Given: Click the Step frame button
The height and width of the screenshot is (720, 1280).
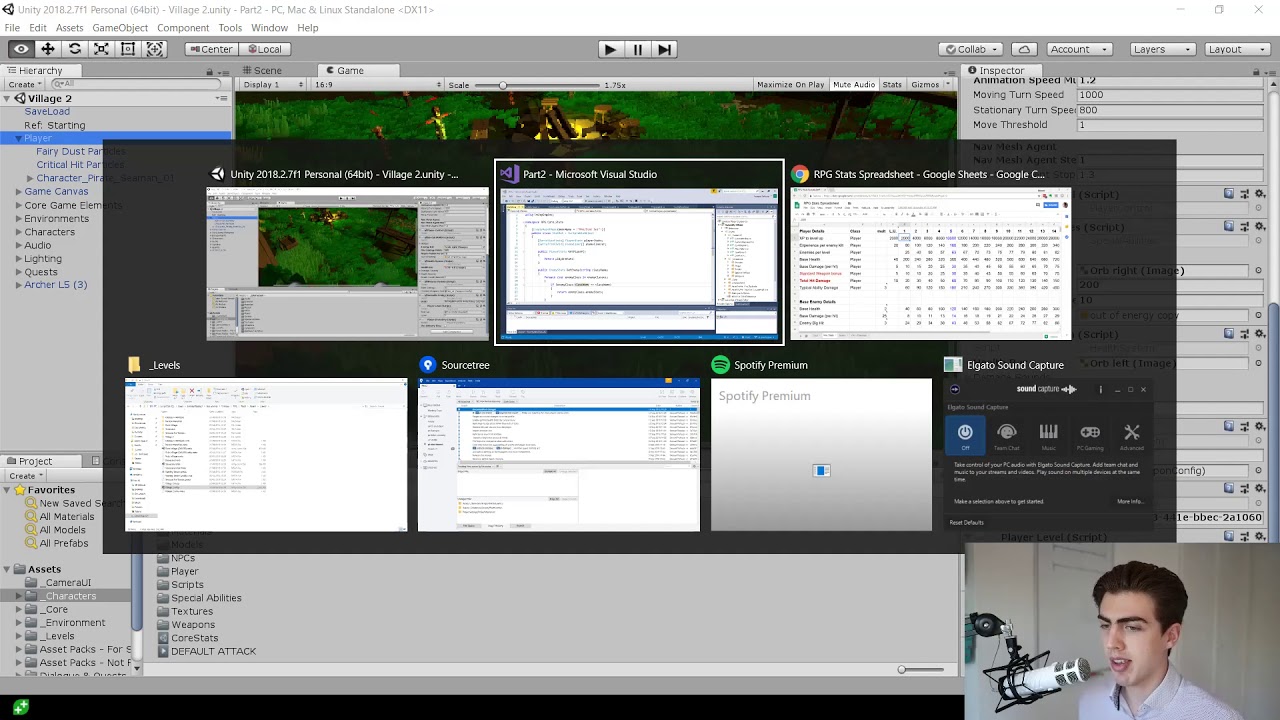Looking at the screenshot, I should point(664,49).
